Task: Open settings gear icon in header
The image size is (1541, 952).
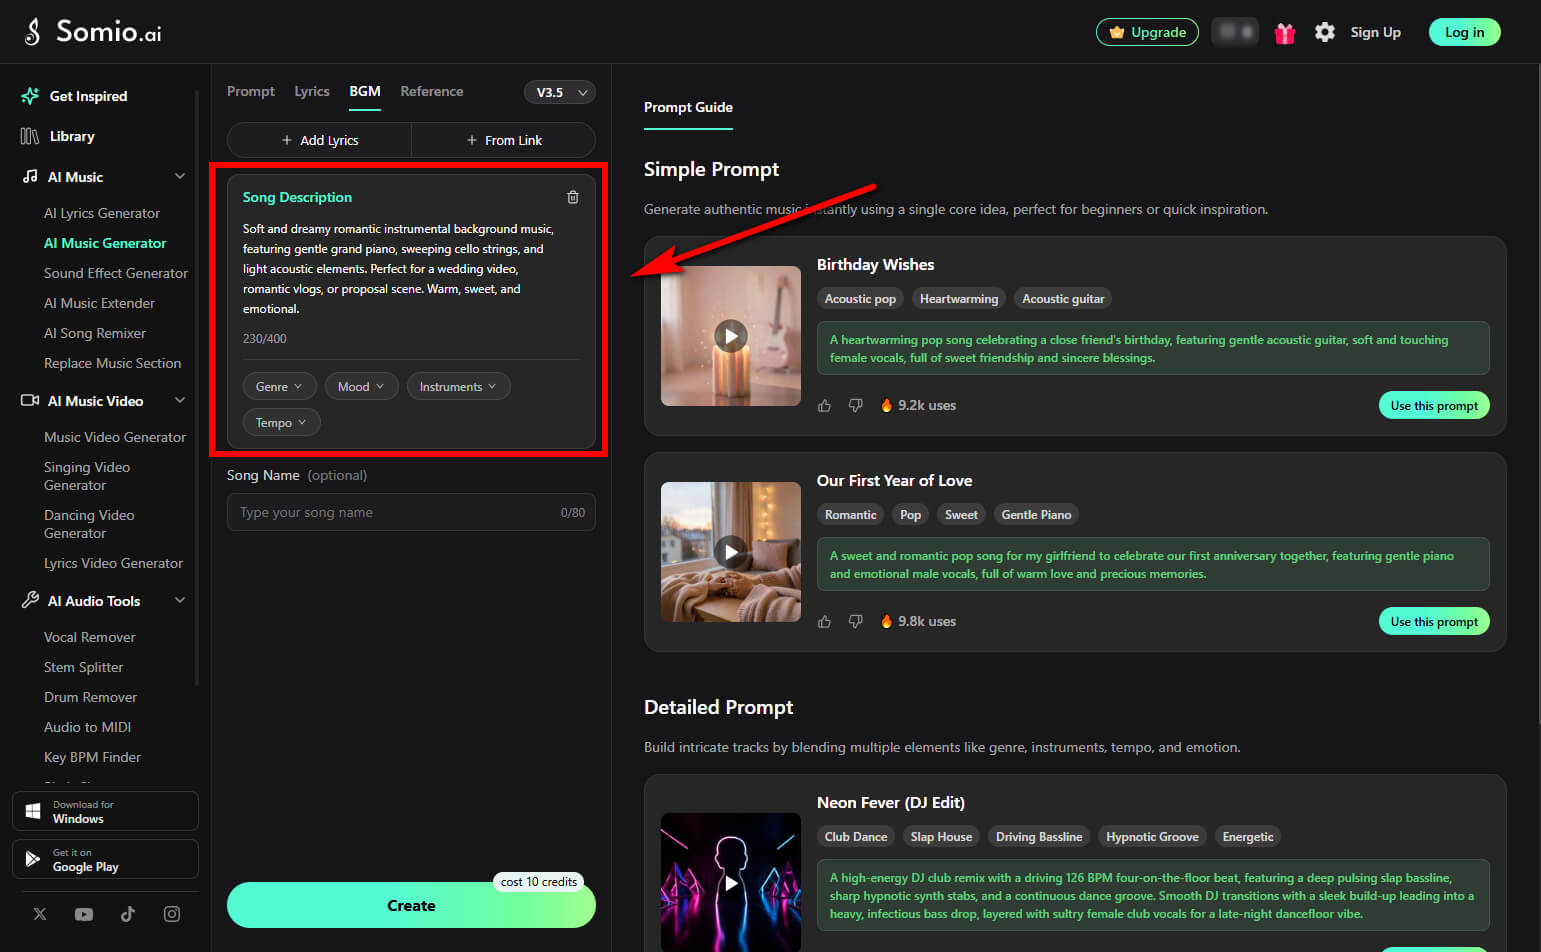Action: 1325,32
